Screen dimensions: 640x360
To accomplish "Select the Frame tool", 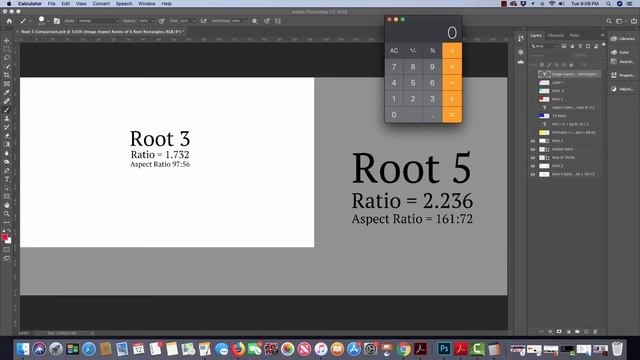I will (7, 84).
